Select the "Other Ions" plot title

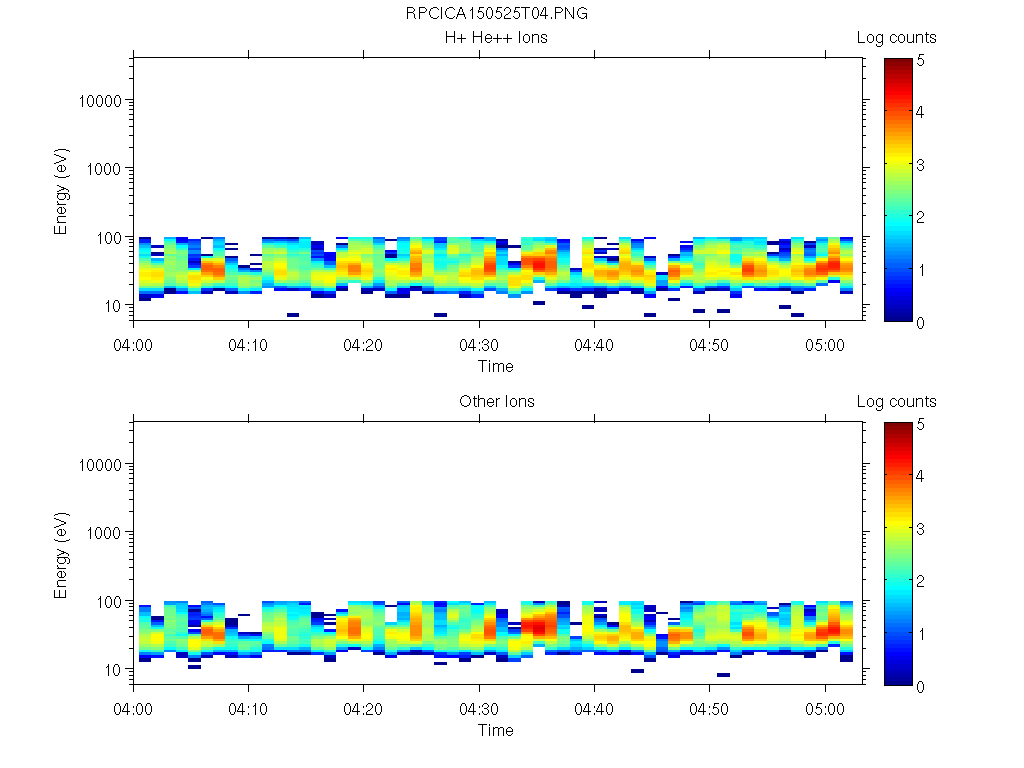(x=496, y=401)
